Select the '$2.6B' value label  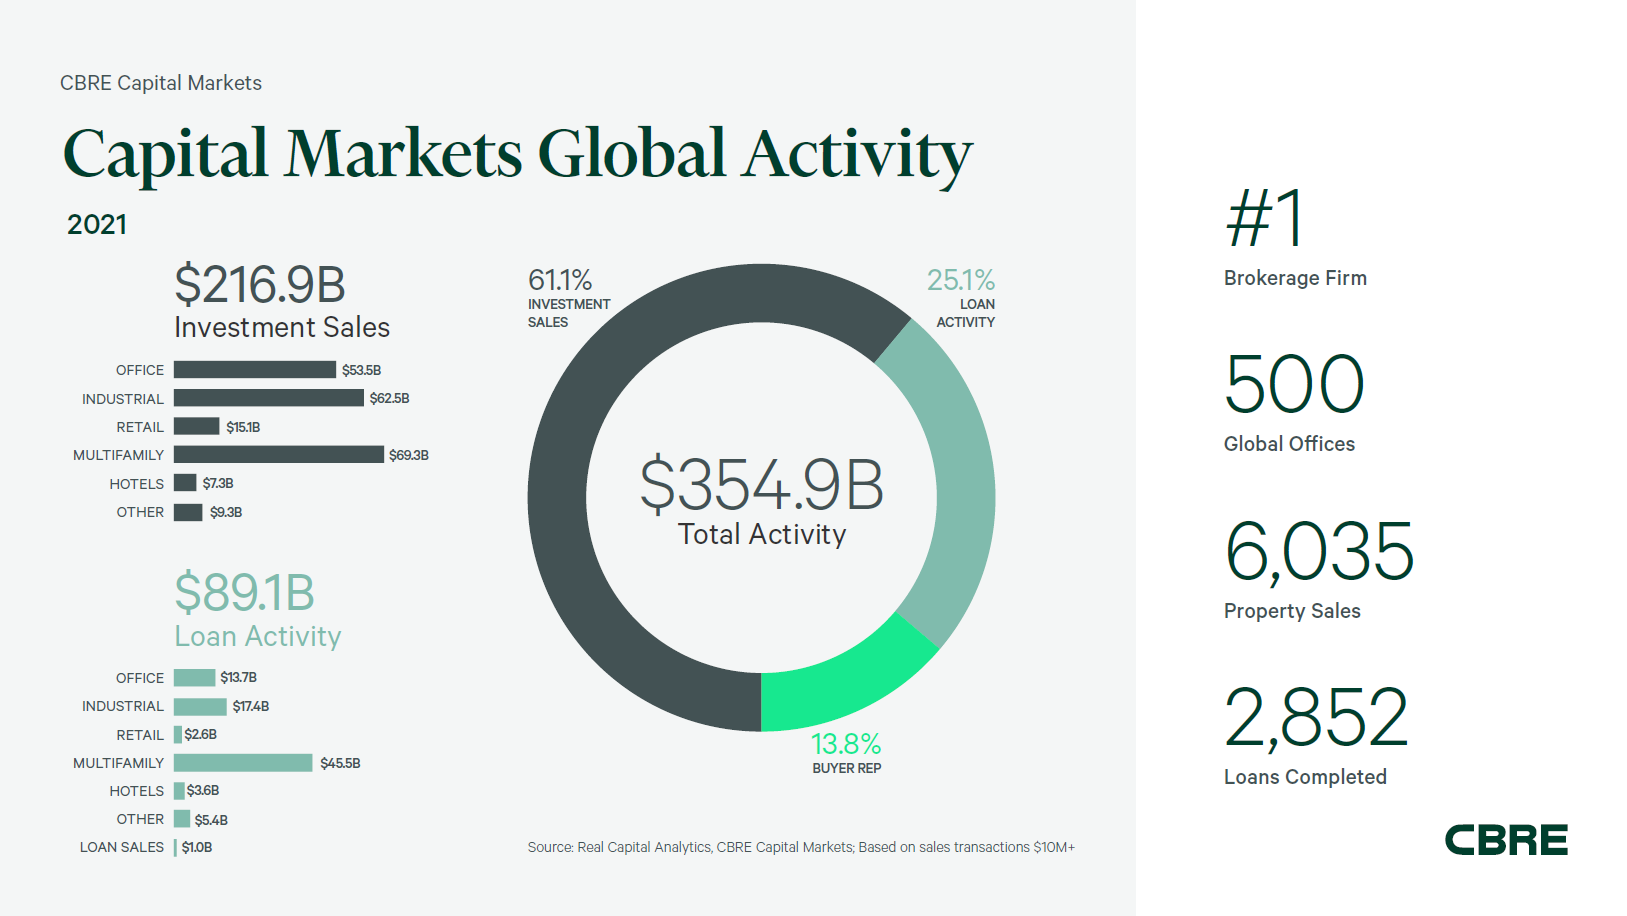[200, 734]
